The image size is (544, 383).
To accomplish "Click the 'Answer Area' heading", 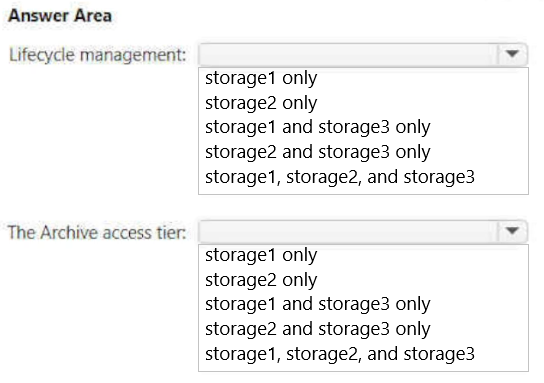I will pyautogui.click(x=60, y=16).
